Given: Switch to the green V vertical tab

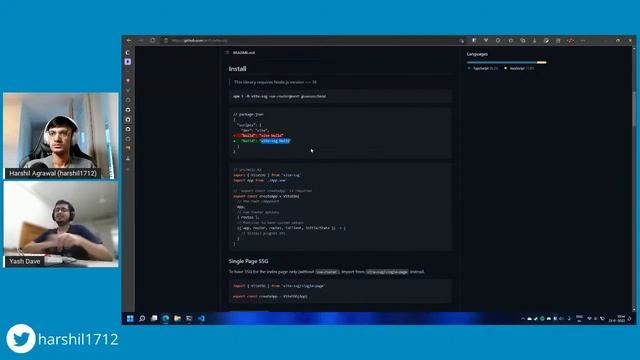Looking at the screenshot, I should (x=128, y=90).
